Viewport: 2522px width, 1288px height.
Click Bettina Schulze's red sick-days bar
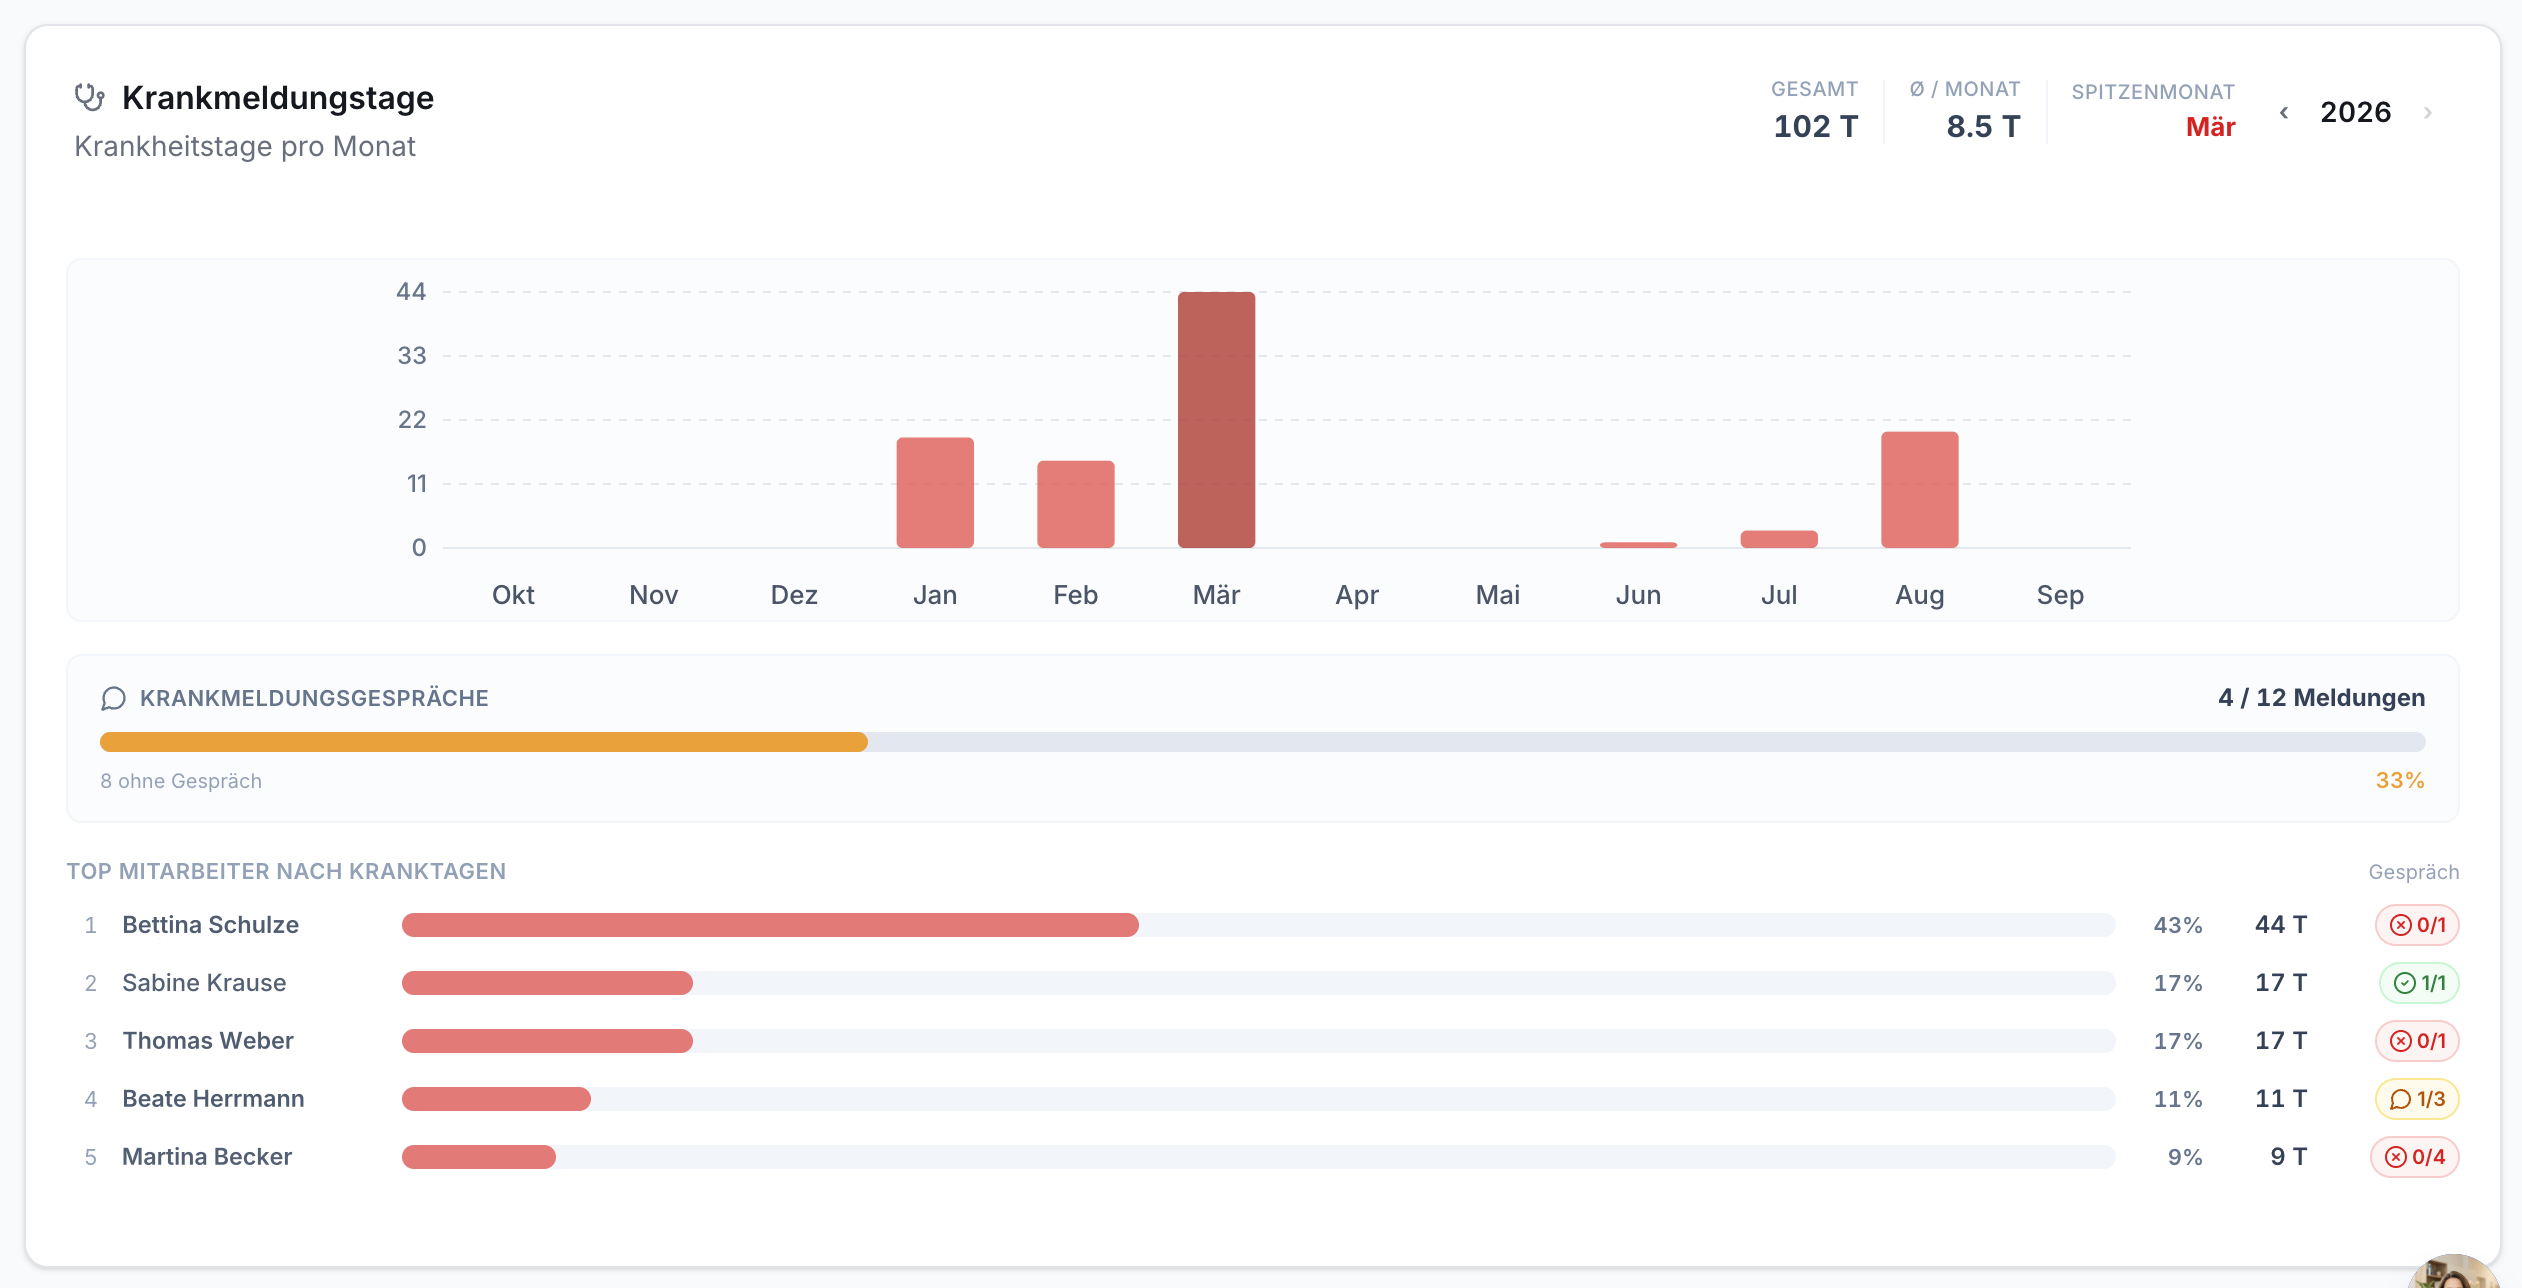[x=770, y=925]
